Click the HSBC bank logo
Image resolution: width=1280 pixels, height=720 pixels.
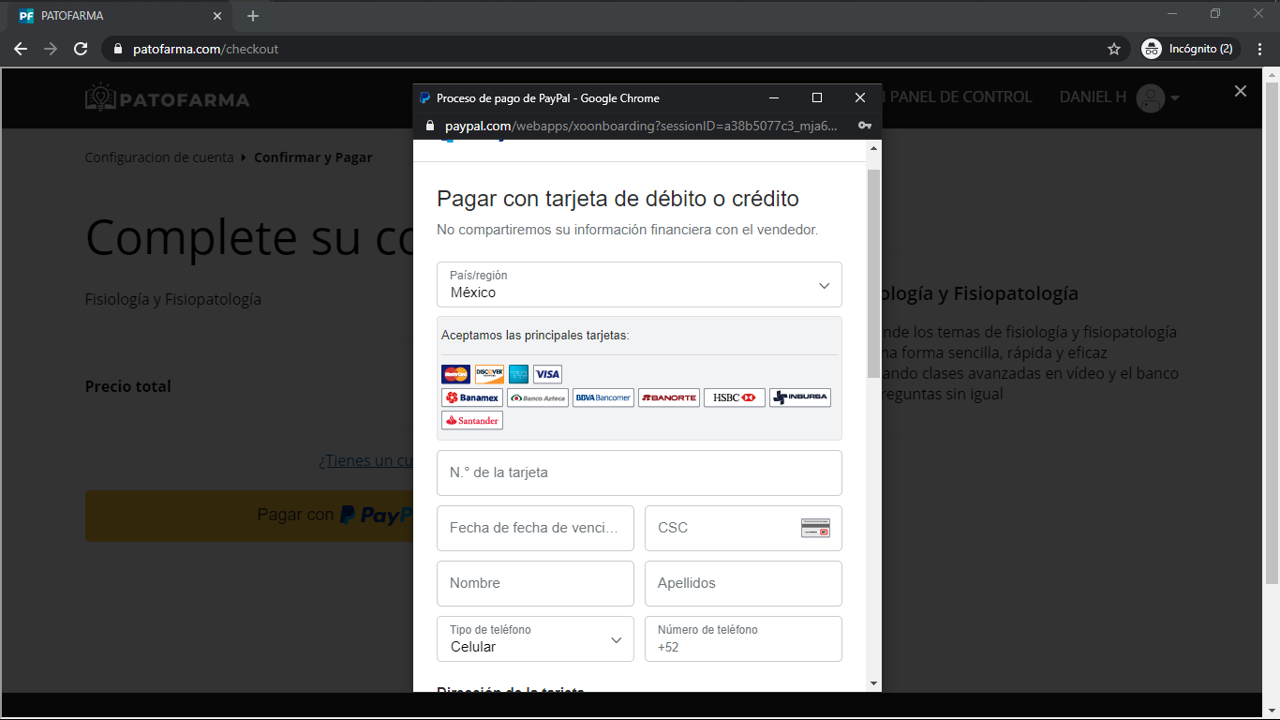734,397
